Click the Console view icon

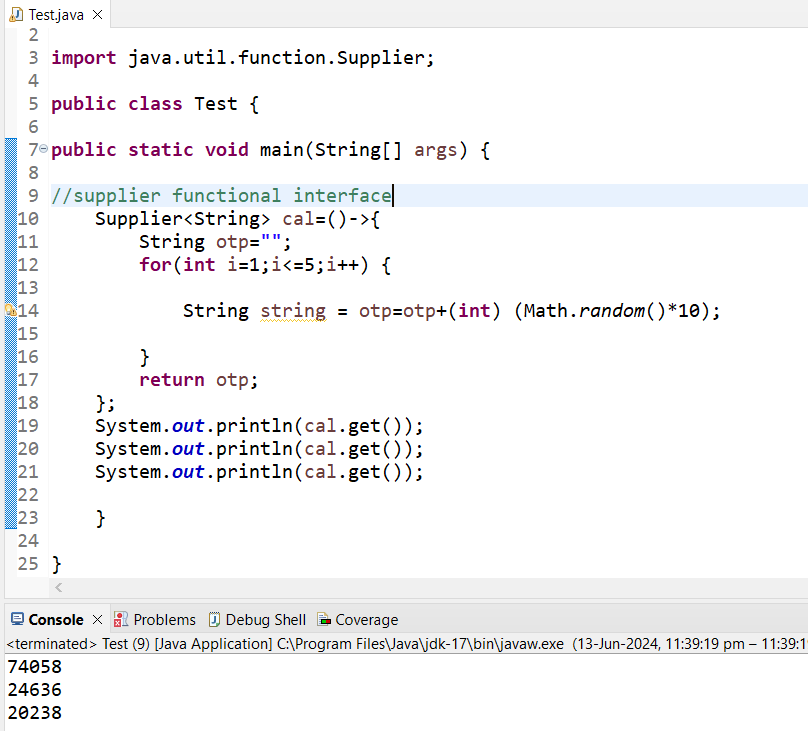click(17, 619)
